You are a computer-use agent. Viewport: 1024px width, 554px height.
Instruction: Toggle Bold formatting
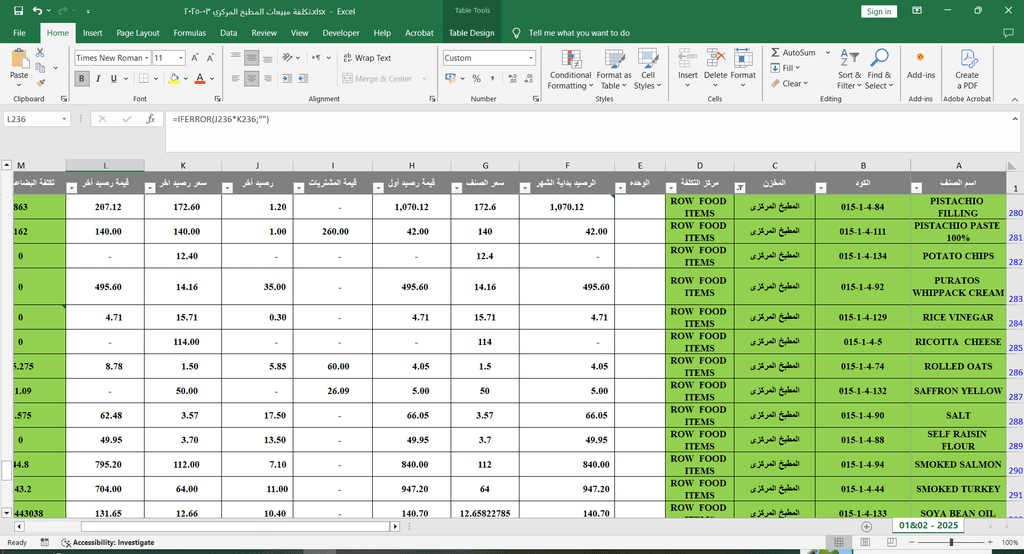coord(82,78)
